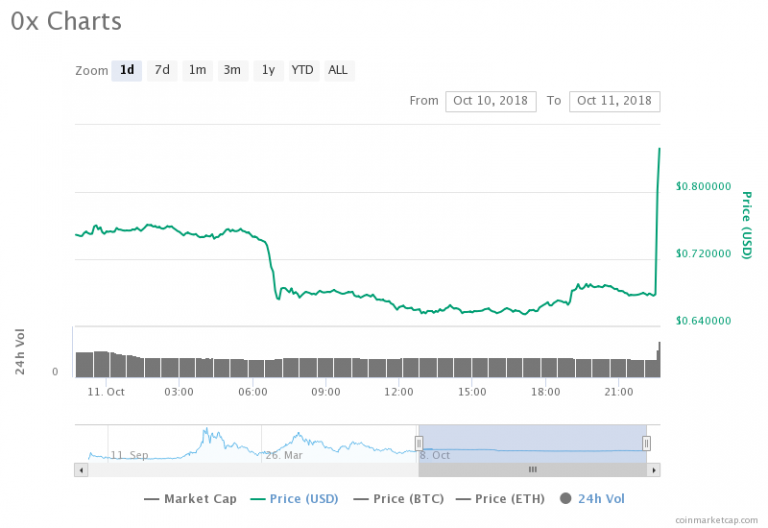Image resolution: width=768 pixels, height=528 pixels.
Task: Click the navigator scrollbar thumb grip
Action: point(533,470)
